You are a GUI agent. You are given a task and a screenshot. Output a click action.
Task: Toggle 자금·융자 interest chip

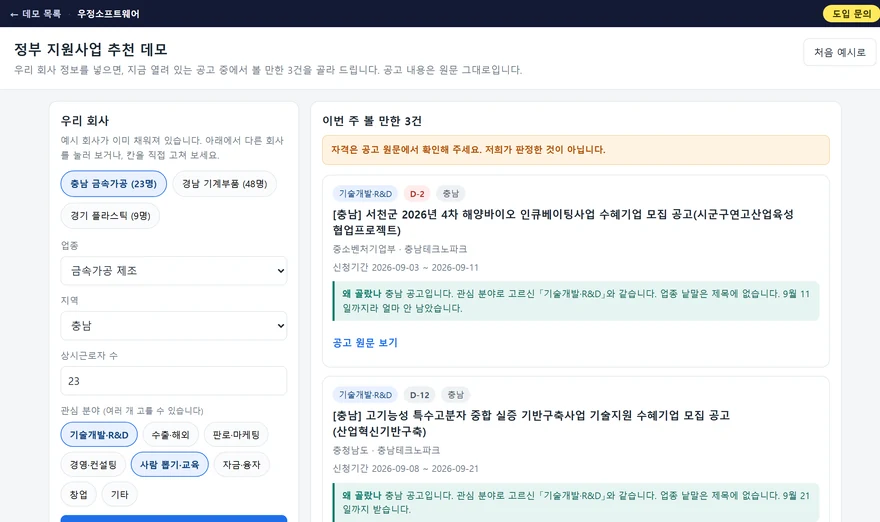(x=241, y=464)
